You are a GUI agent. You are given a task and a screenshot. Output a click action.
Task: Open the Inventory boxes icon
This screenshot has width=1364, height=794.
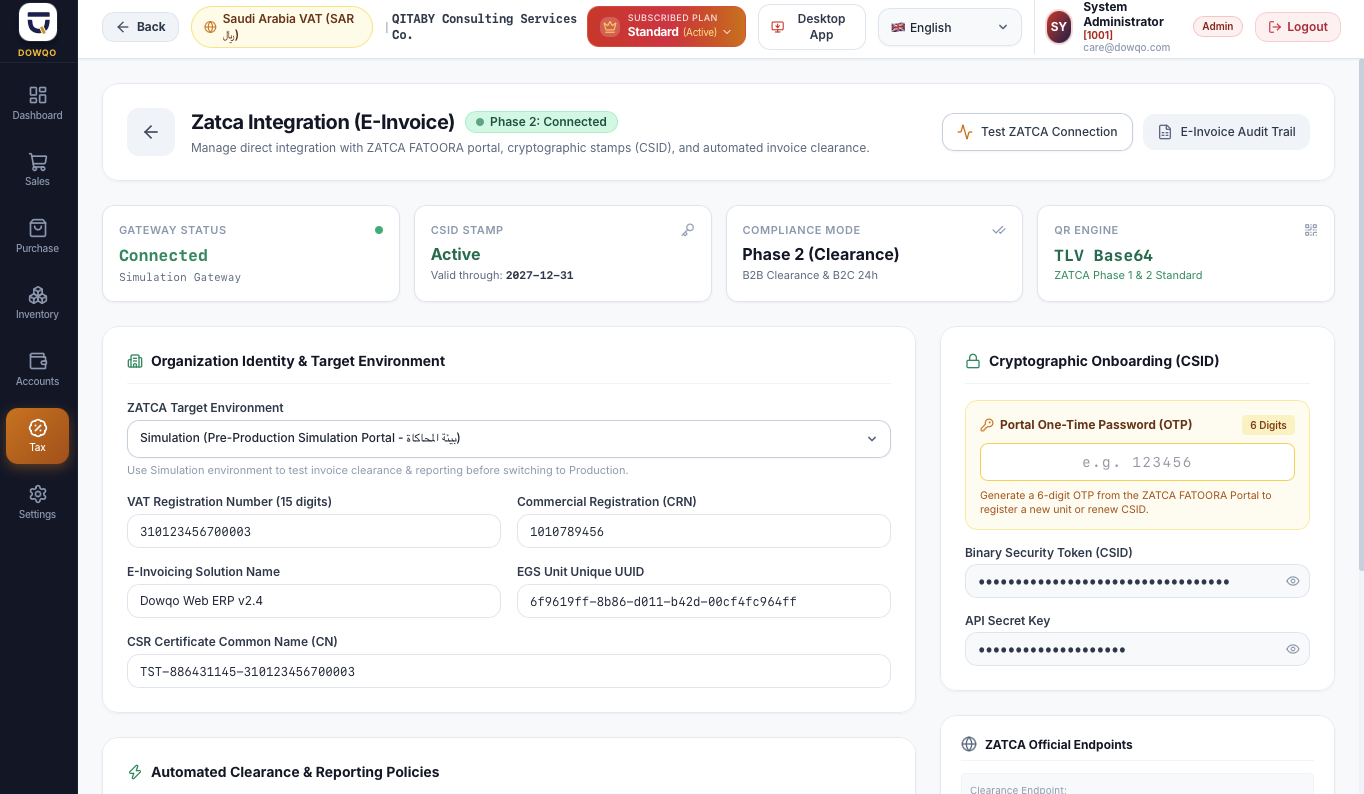click(x=38, y=295)
